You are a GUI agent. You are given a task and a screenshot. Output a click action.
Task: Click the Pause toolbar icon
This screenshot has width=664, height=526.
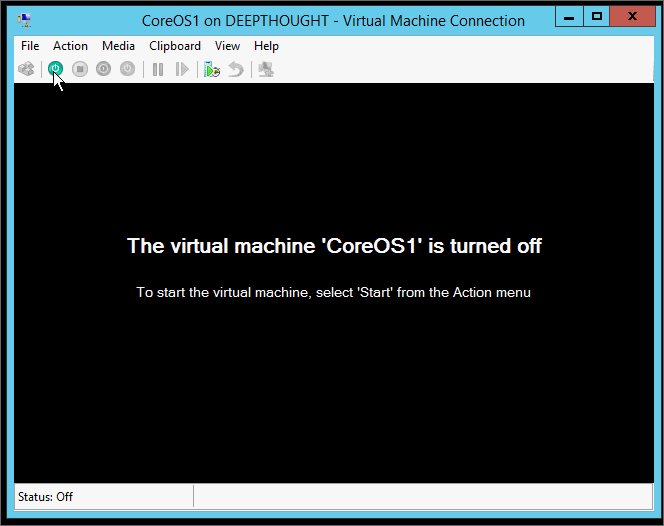158,69
